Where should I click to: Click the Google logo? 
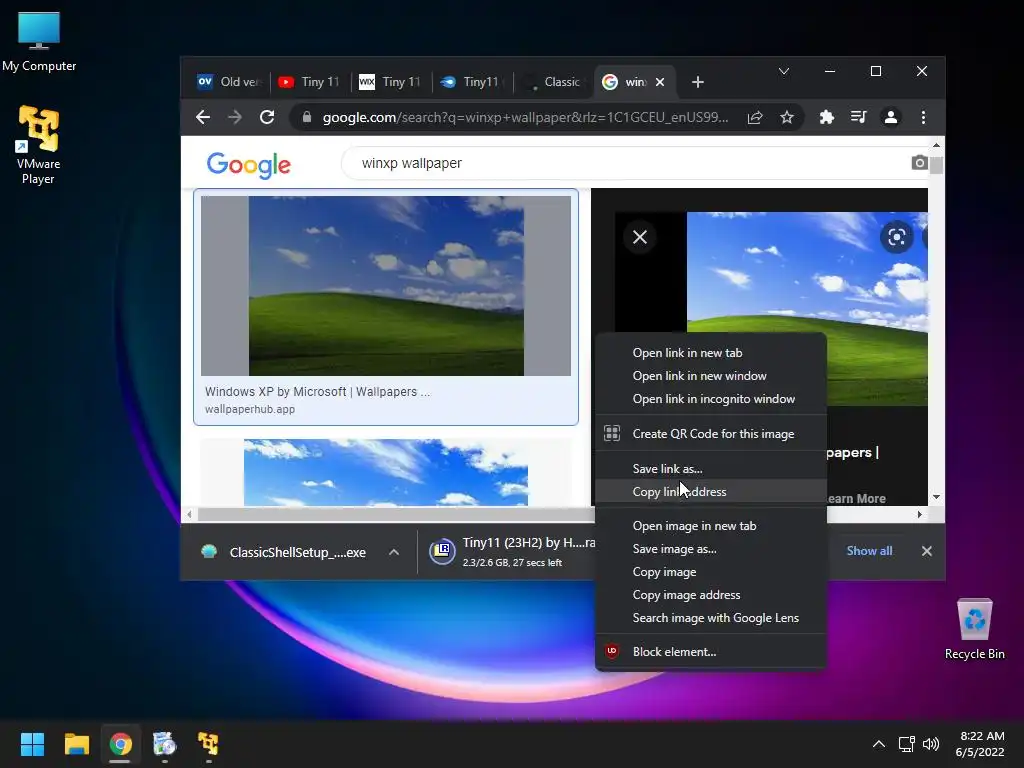click(248, 165)
